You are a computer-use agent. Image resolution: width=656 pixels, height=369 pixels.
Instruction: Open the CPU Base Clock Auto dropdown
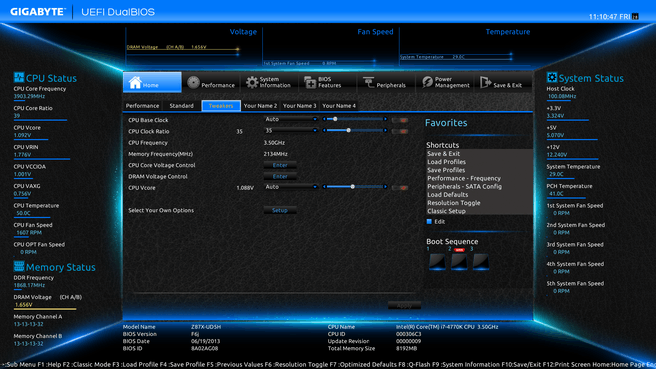291,119
